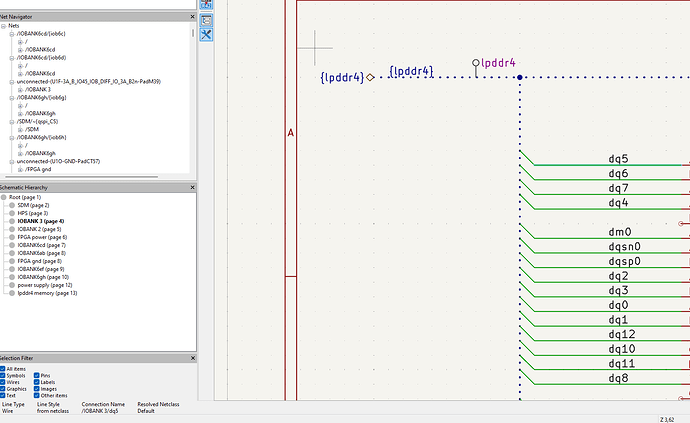
Task: Select the bus junction dot
Action: click(520, 77)
